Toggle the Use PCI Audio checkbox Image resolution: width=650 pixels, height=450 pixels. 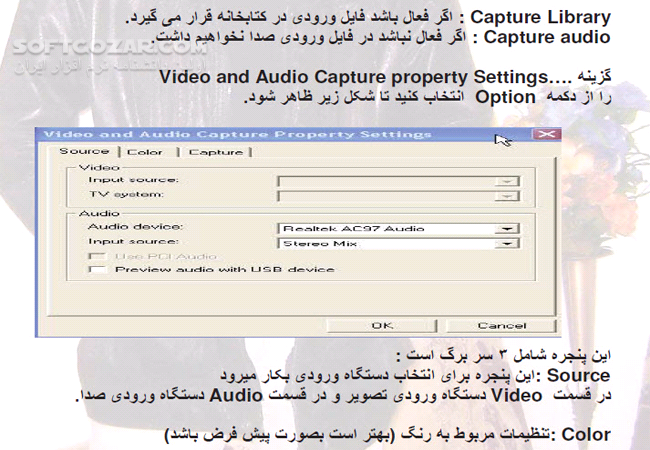(97, 256)
